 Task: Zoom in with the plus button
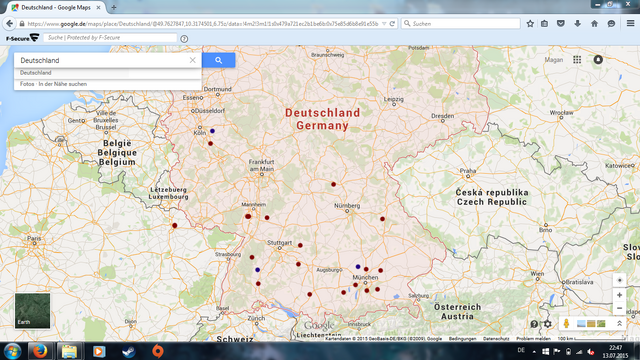click(x=619, y=295)
